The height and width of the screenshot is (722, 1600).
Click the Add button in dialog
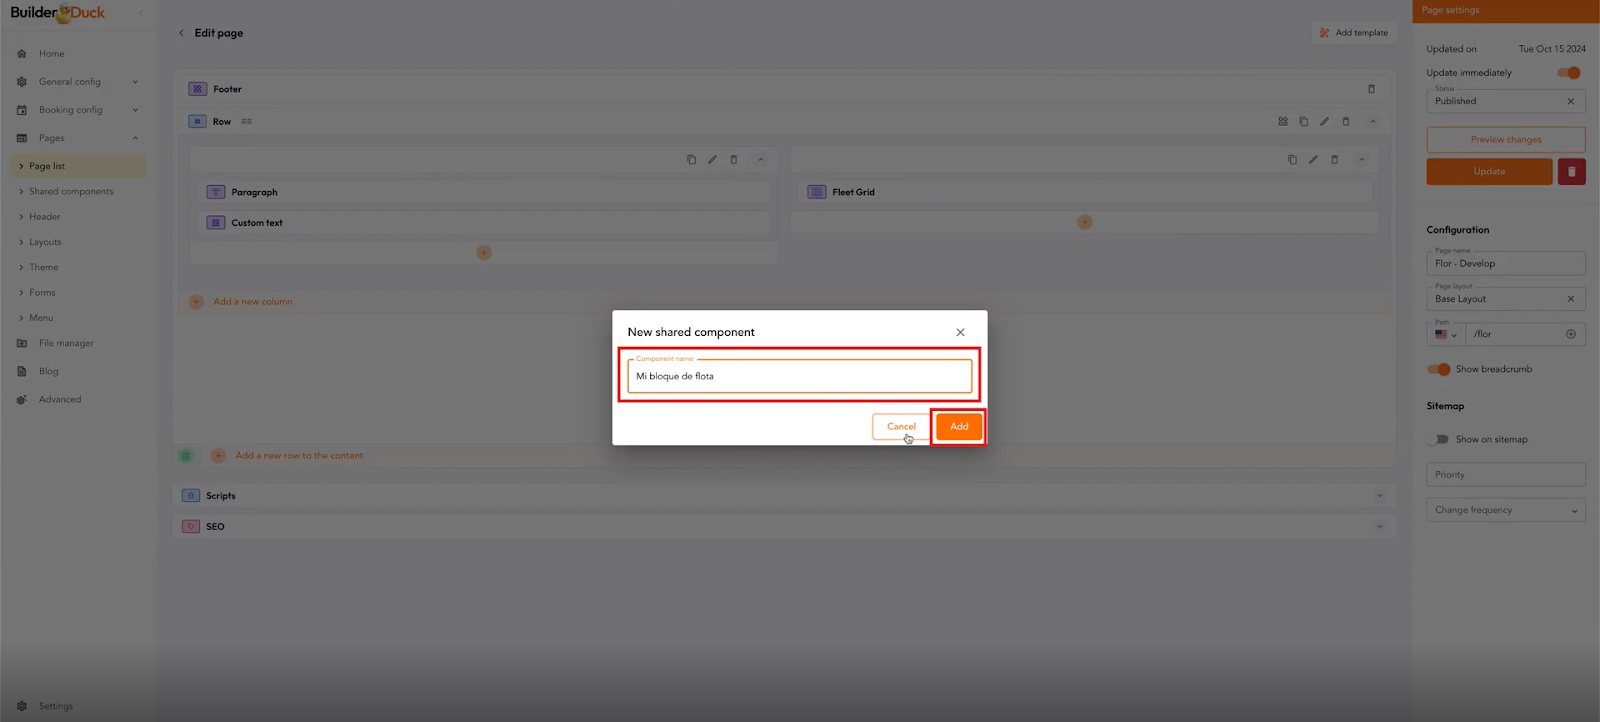click(x=958, y=427)
